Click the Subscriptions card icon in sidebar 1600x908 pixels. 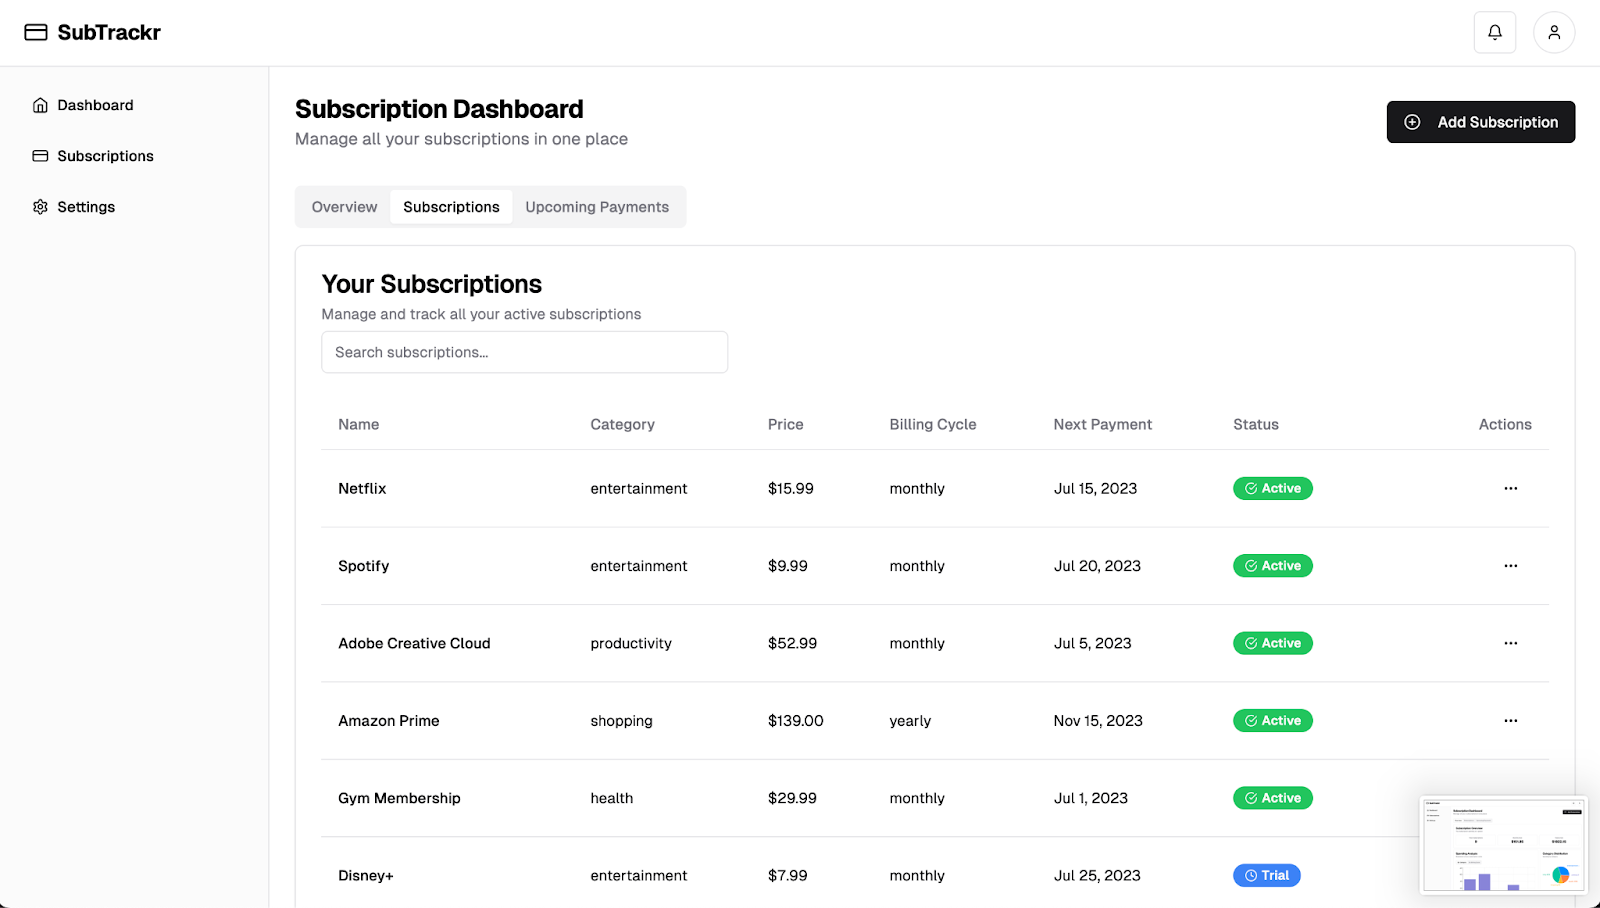click(40, 156)
